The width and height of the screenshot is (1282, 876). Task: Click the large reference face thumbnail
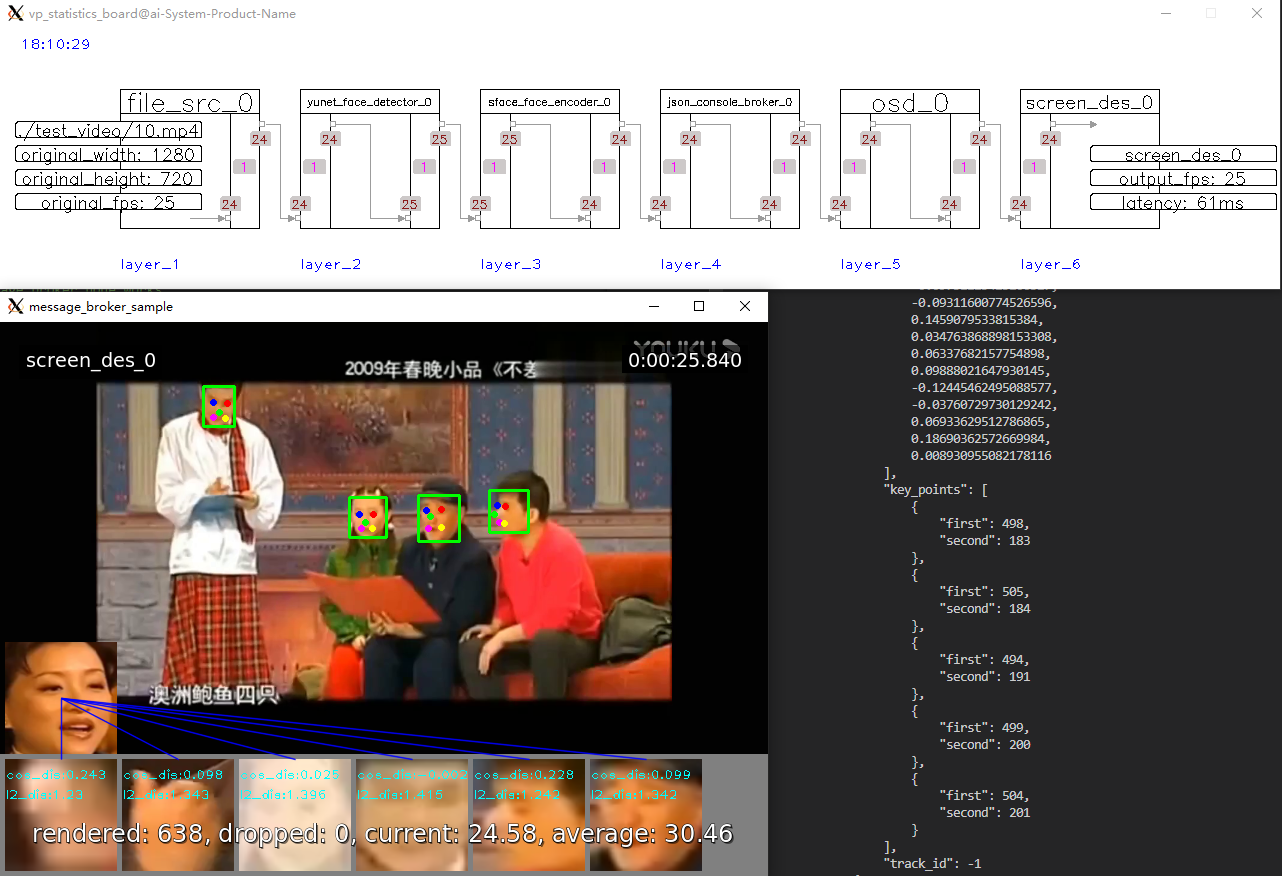61,698
